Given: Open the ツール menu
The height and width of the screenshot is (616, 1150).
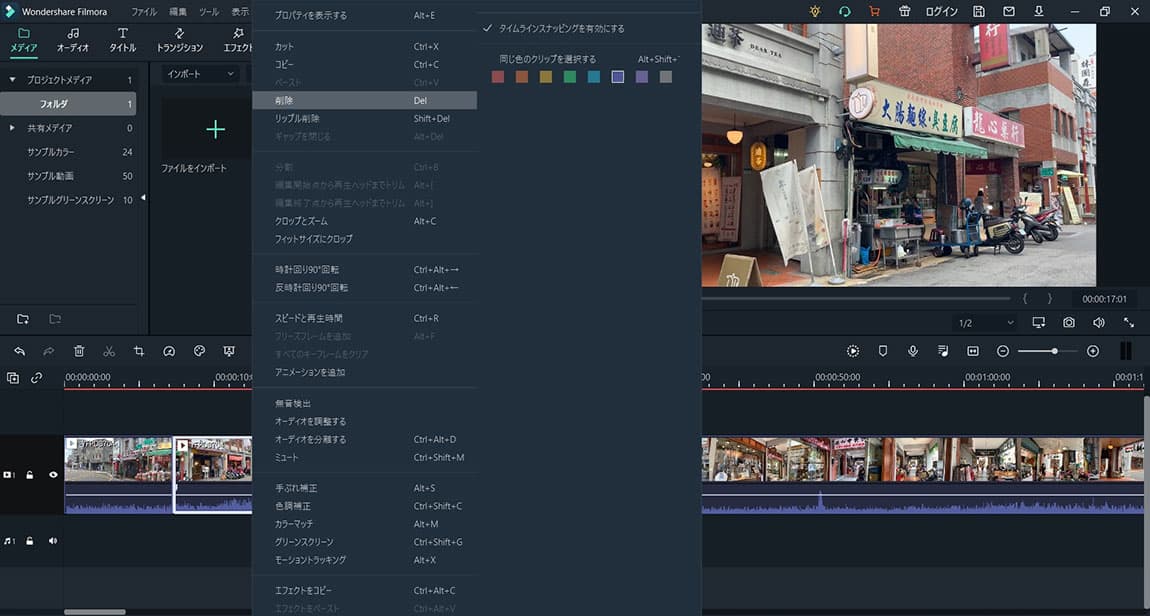Looking at the screenshot, I should click(x=209, y=12).
